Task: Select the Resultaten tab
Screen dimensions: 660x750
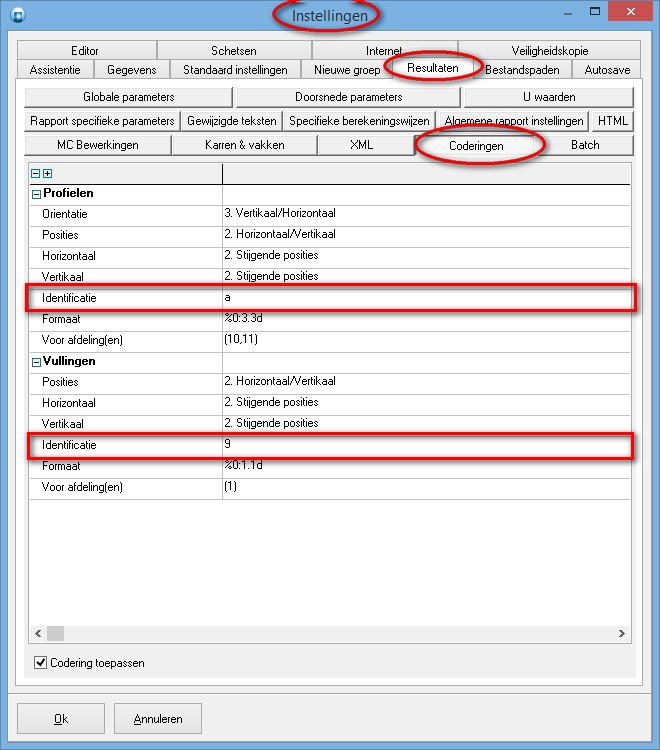Action: click(x=433, y=68)
